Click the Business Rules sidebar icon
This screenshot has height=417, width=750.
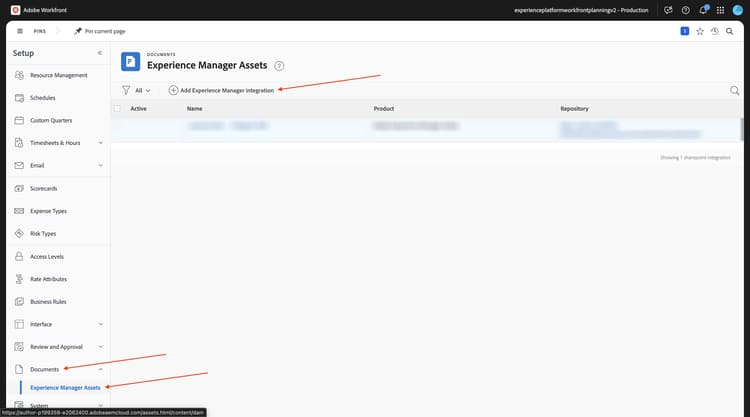click(19, 302)
